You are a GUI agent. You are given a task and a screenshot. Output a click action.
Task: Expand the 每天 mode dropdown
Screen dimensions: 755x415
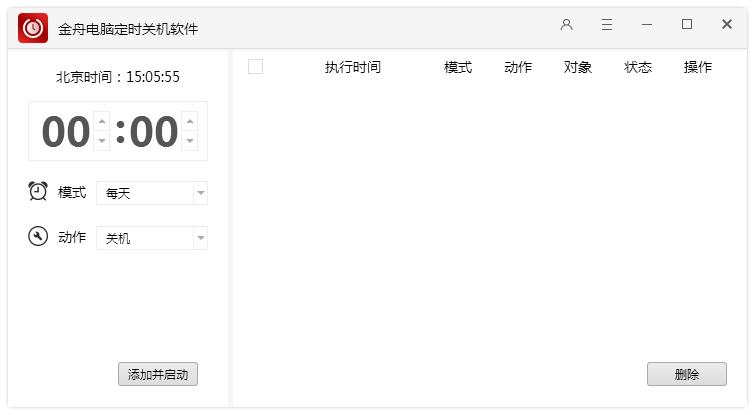point(200,193)
